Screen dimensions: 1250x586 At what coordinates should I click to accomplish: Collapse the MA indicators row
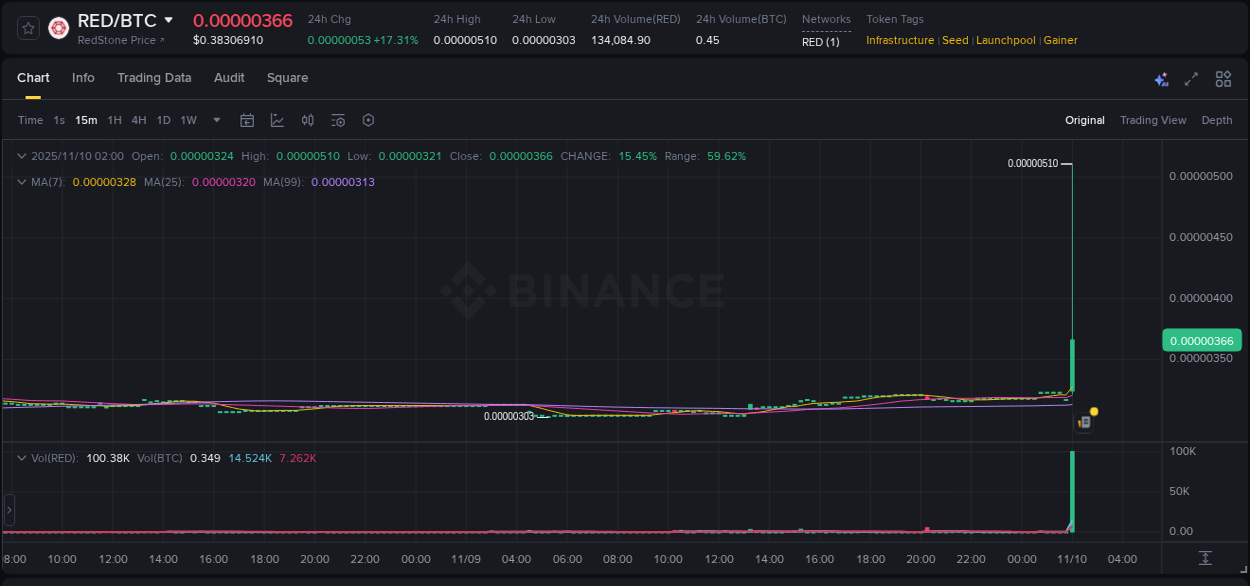(x=22, y=182)
